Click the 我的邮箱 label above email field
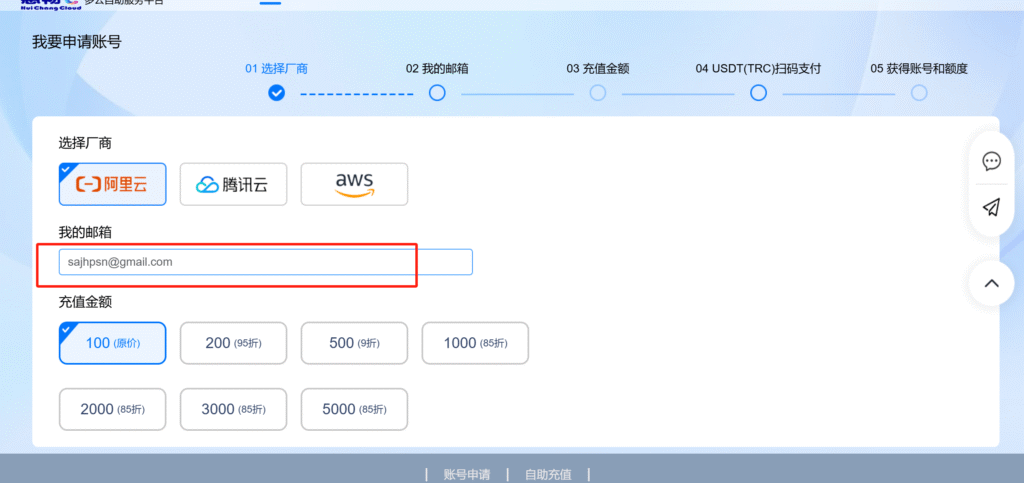1024x483 pixels. (x=85, y=232)
